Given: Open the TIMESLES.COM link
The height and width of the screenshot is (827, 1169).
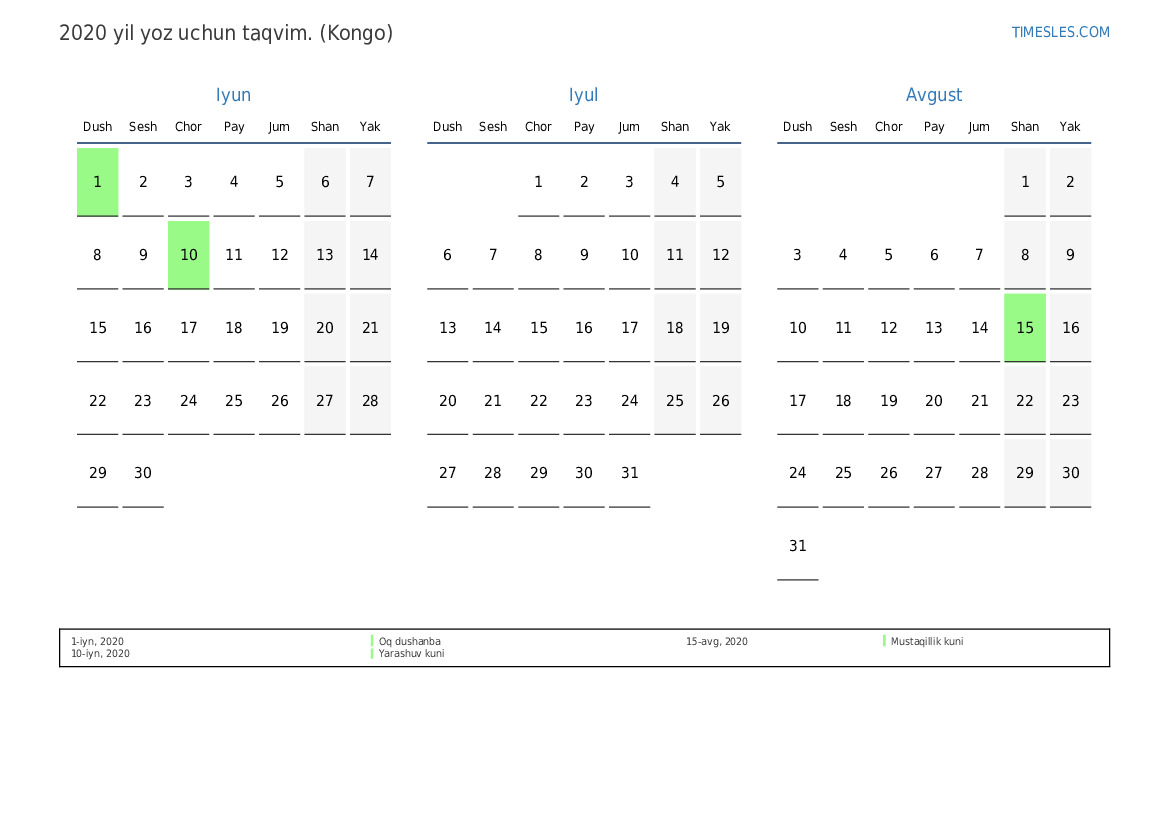Looking at the screenshot, I should pos(1060,32).
